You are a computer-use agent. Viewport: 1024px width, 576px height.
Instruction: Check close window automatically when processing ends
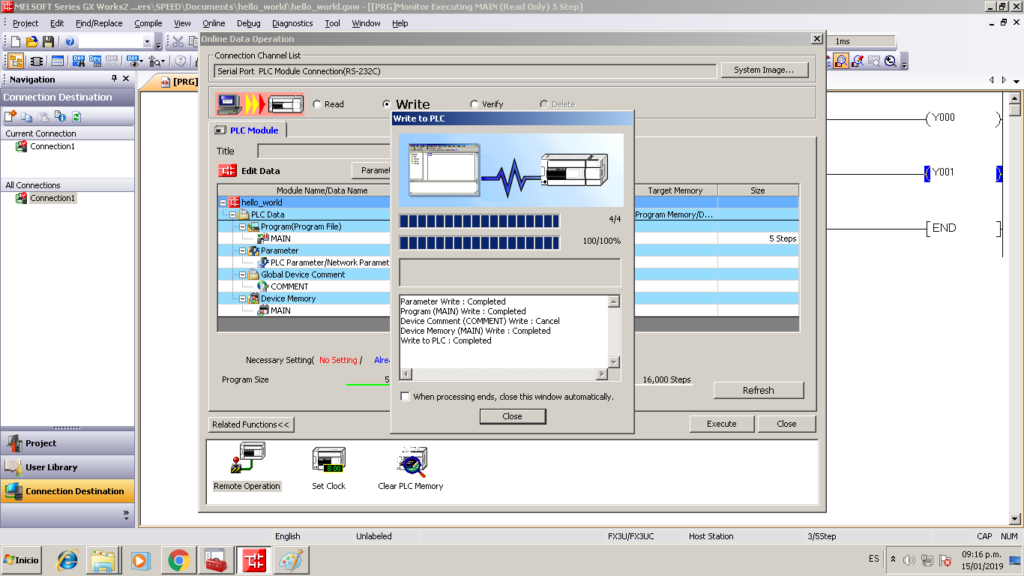click(x=405, y=396)
